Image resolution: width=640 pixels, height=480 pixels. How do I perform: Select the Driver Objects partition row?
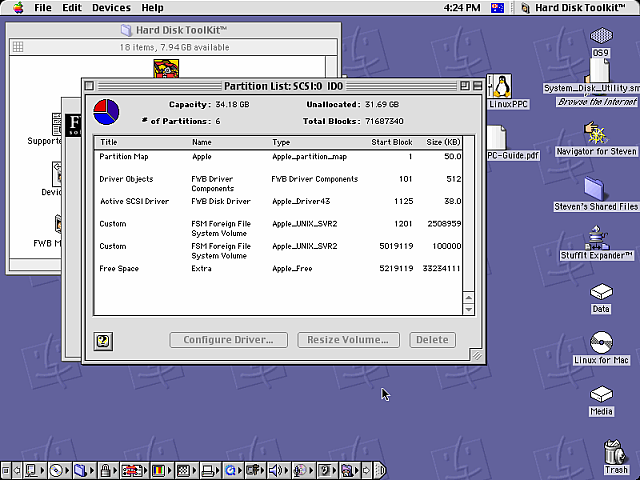(278, 183)
